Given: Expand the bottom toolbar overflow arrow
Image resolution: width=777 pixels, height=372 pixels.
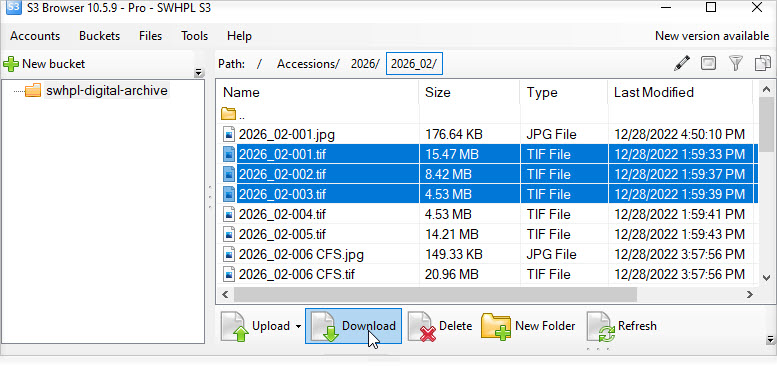Looking at the screenshot, I should click(771, 340).
